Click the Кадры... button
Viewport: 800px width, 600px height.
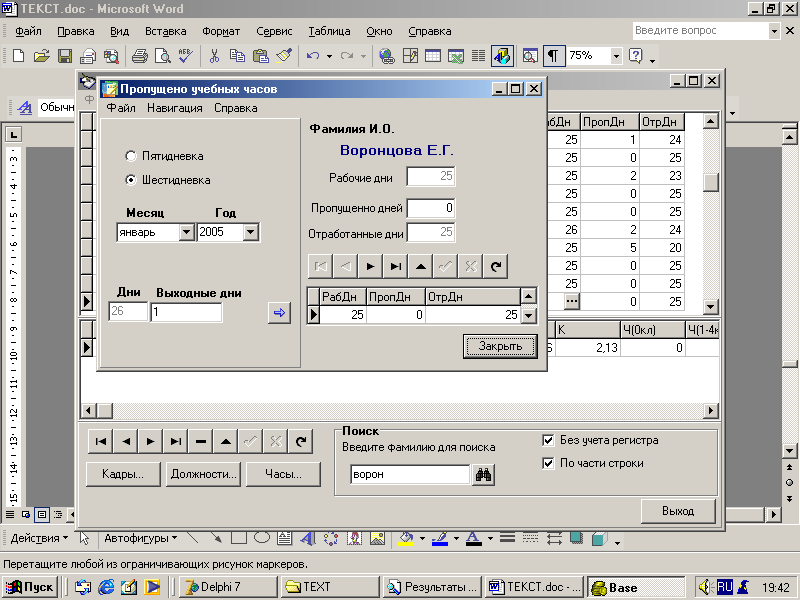123,475
